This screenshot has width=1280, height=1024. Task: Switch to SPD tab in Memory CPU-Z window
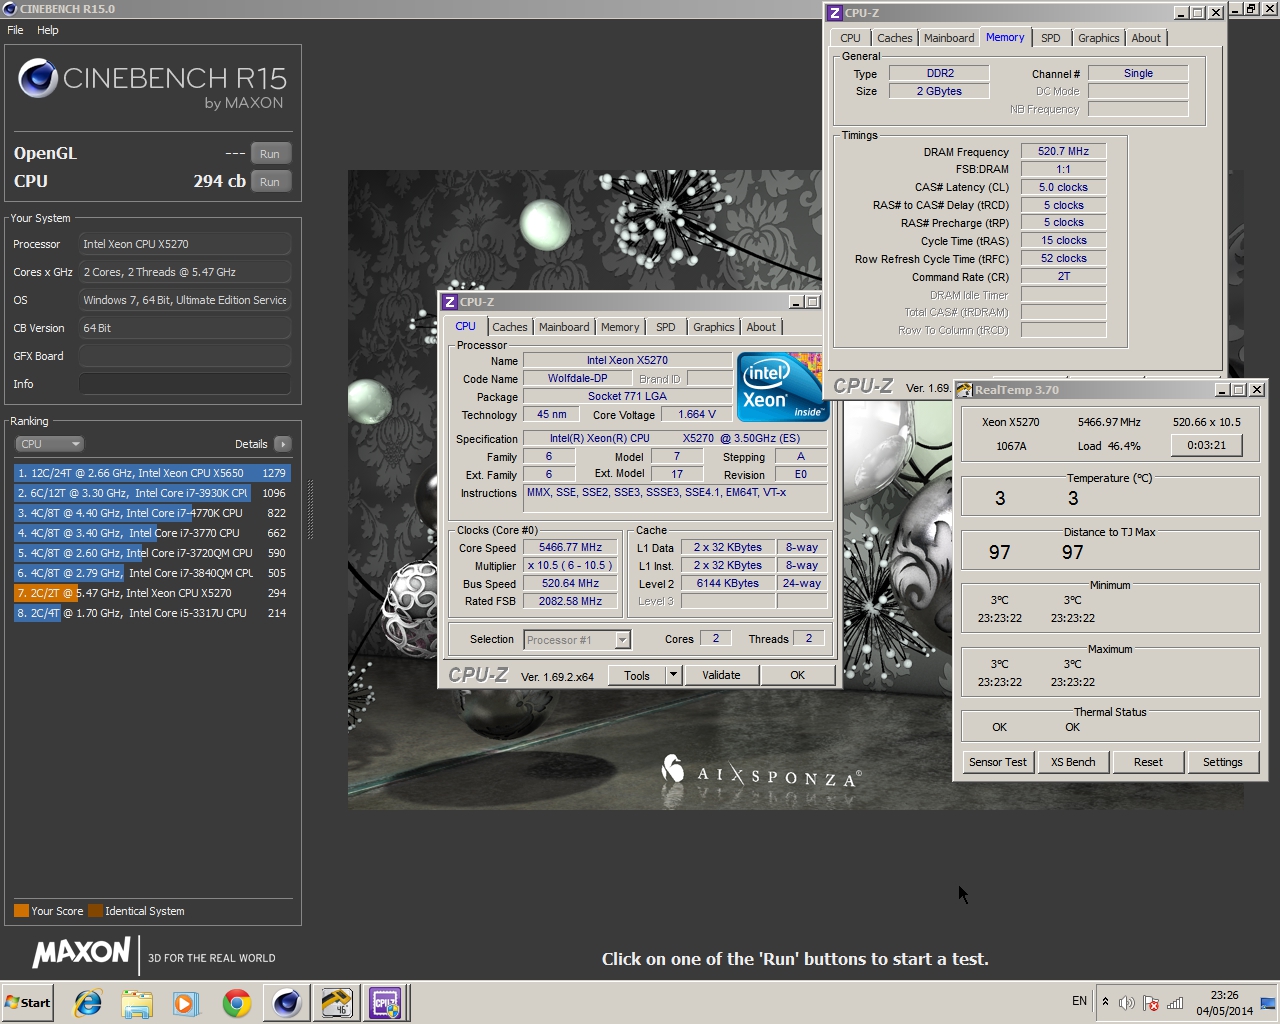(x=1051, y=38)
